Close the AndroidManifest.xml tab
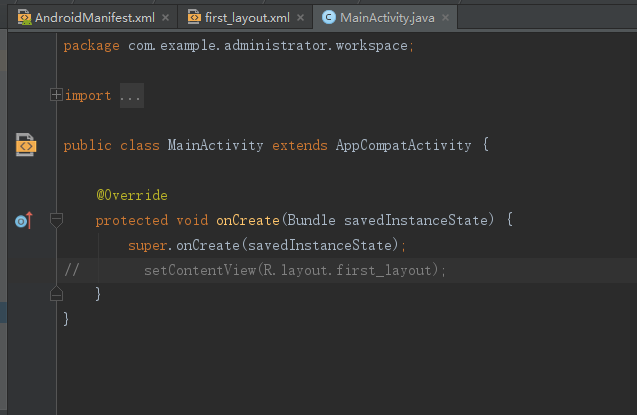 click(165, 17)
